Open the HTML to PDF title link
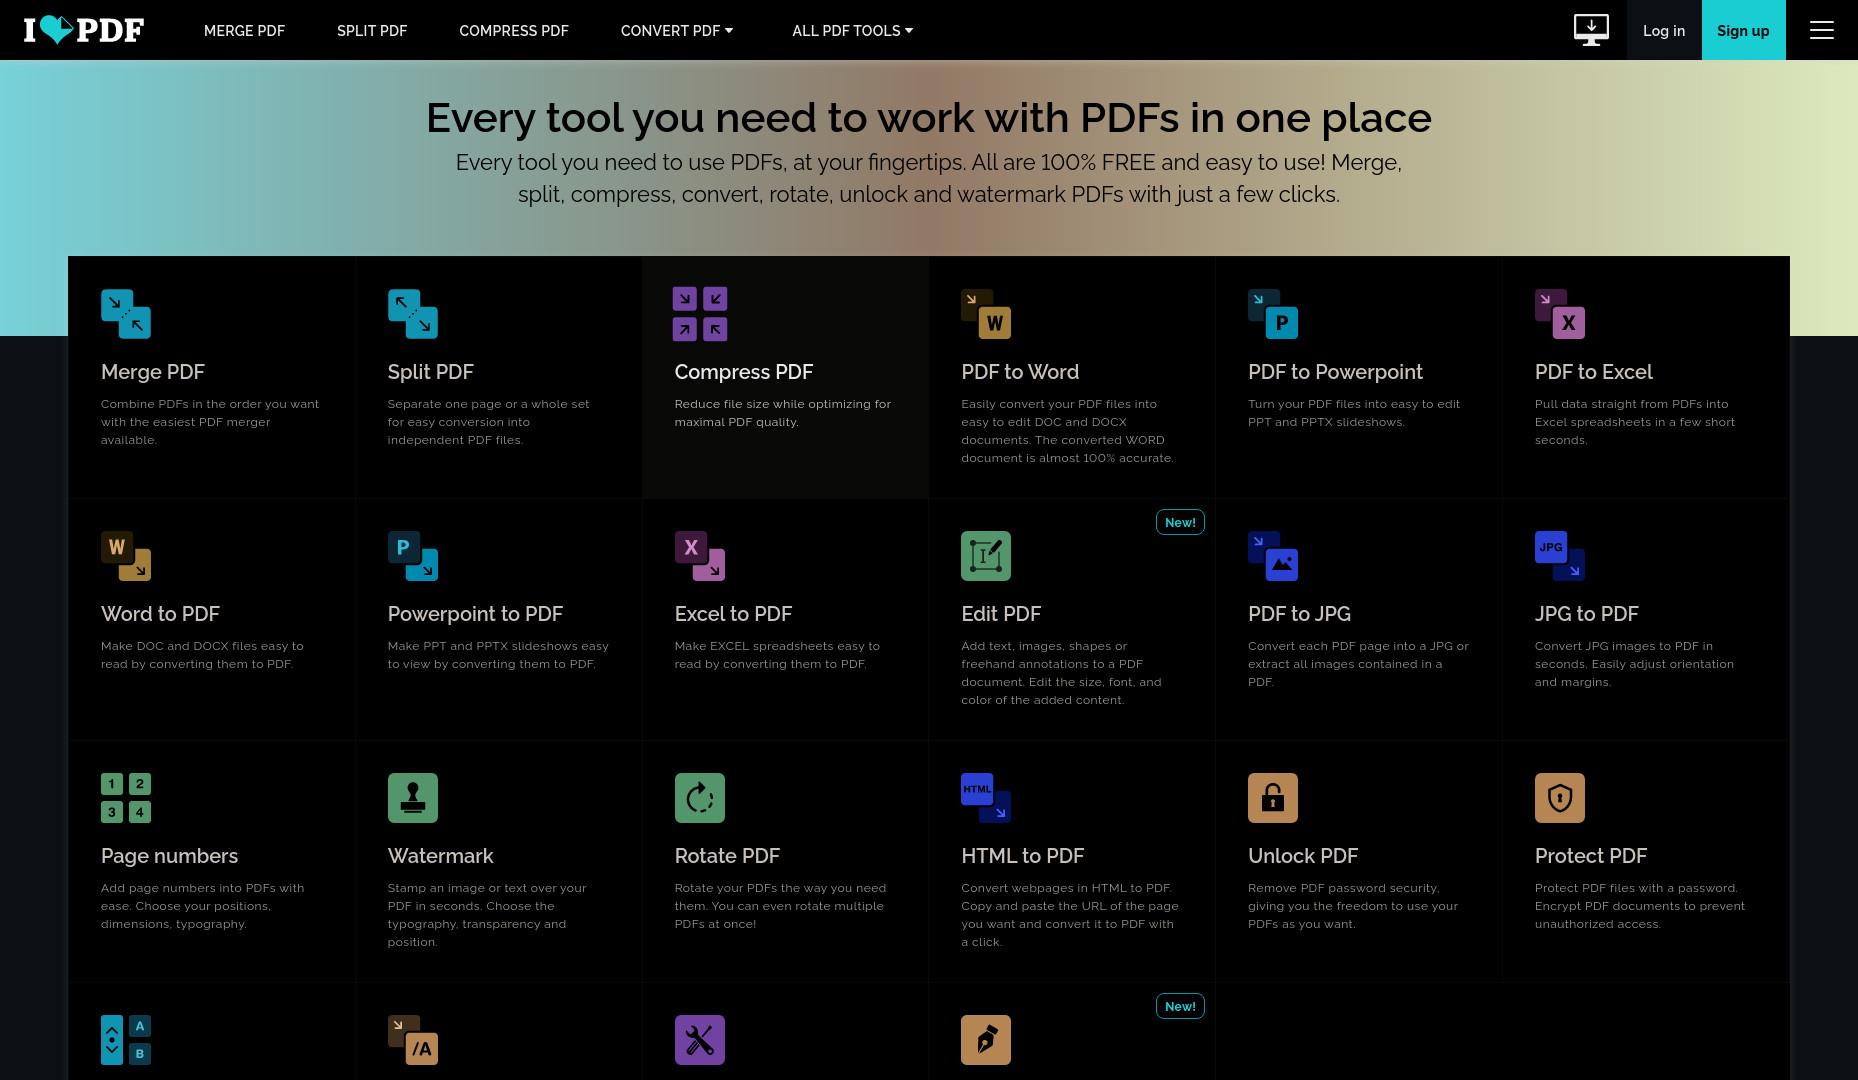This screenshot has width=1858, height=1080. (1022, 856)
